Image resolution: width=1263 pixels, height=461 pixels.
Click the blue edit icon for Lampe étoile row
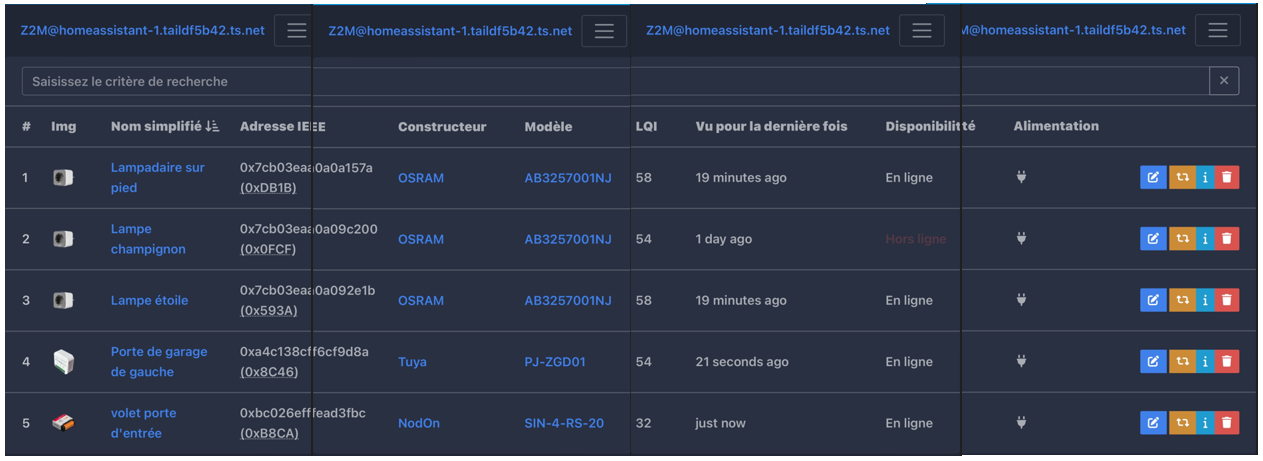click(x=1152, y=300)
